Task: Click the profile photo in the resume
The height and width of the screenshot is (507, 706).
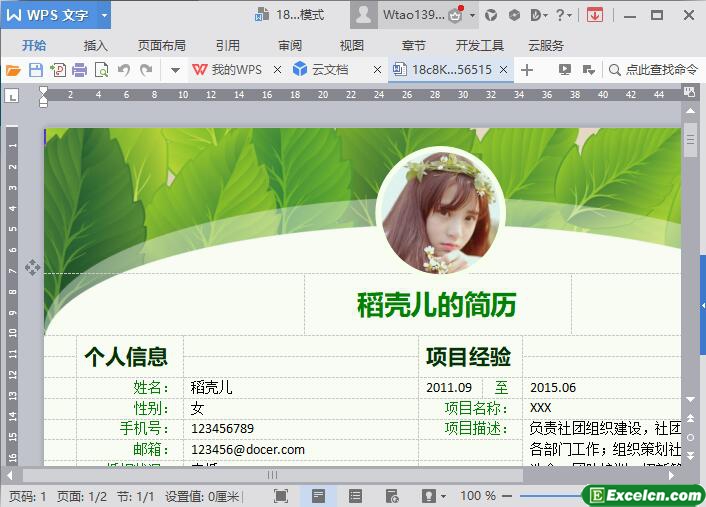Action: pyautogui.click(x=440, y=212)
